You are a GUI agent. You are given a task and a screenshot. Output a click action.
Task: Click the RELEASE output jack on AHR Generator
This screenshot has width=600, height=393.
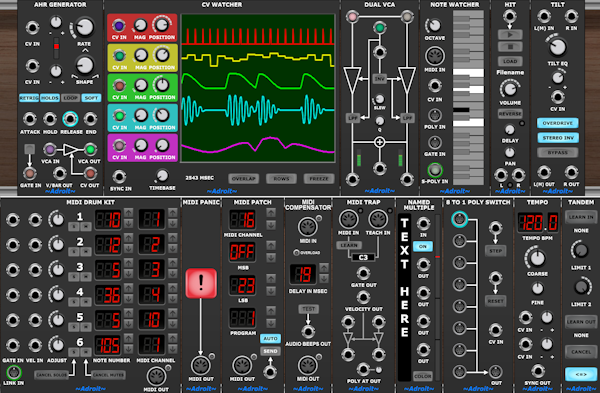coord(70,119)
